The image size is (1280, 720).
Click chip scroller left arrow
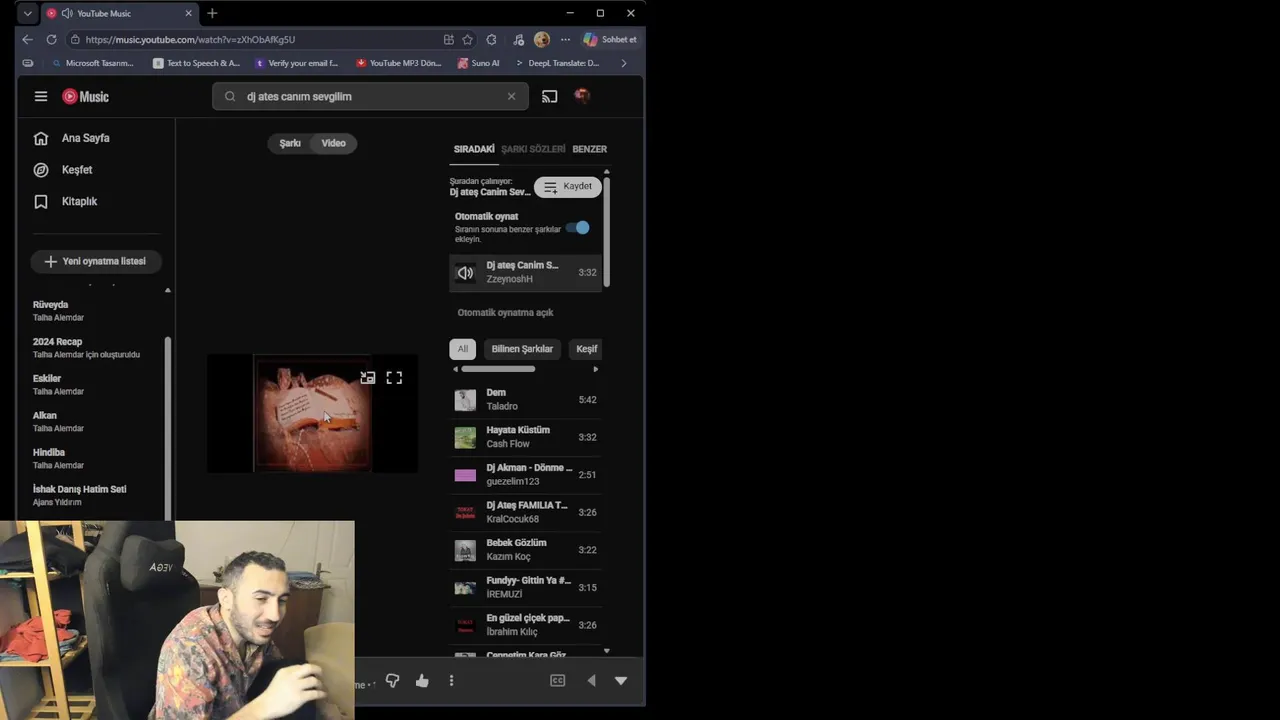(x=455, y=369)
